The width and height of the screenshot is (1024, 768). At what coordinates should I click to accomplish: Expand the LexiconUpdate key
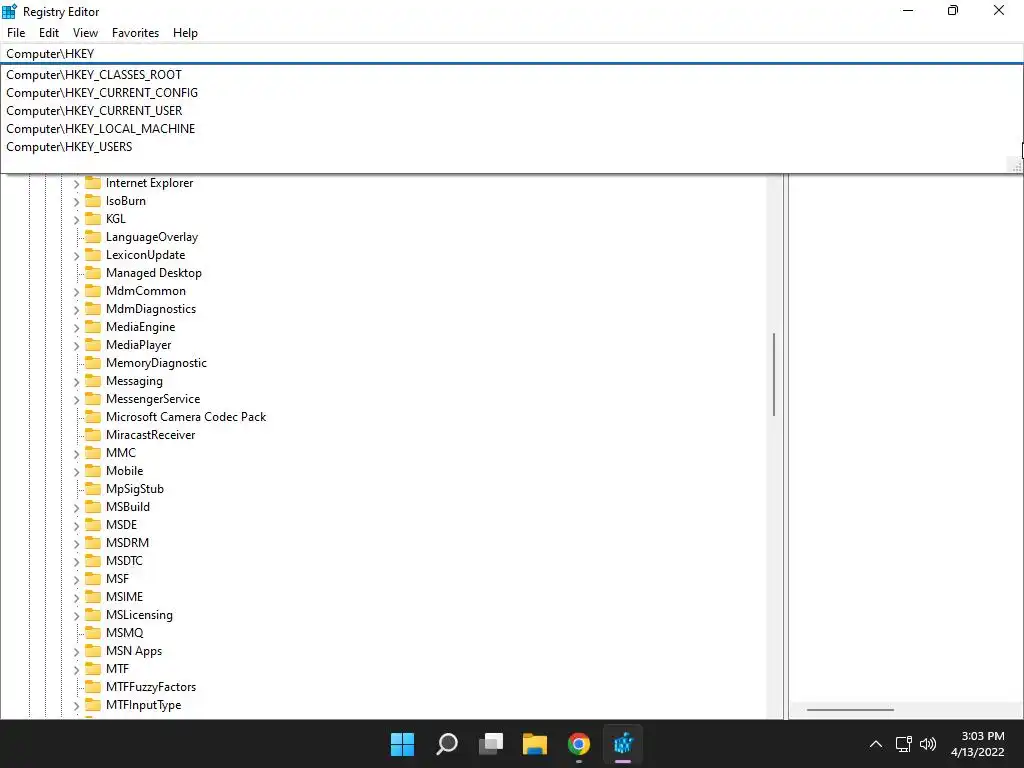(76, 255)
